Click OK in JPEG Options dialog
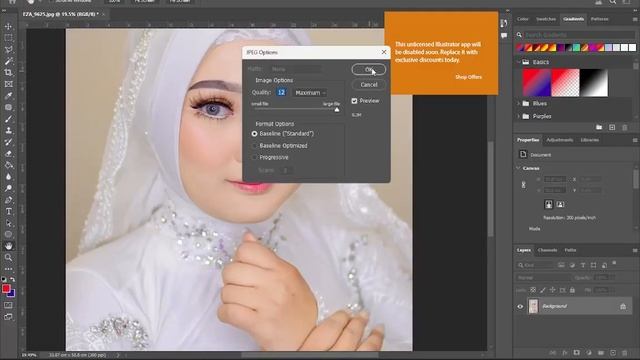The image size is (640, 360). pos(369,69)
